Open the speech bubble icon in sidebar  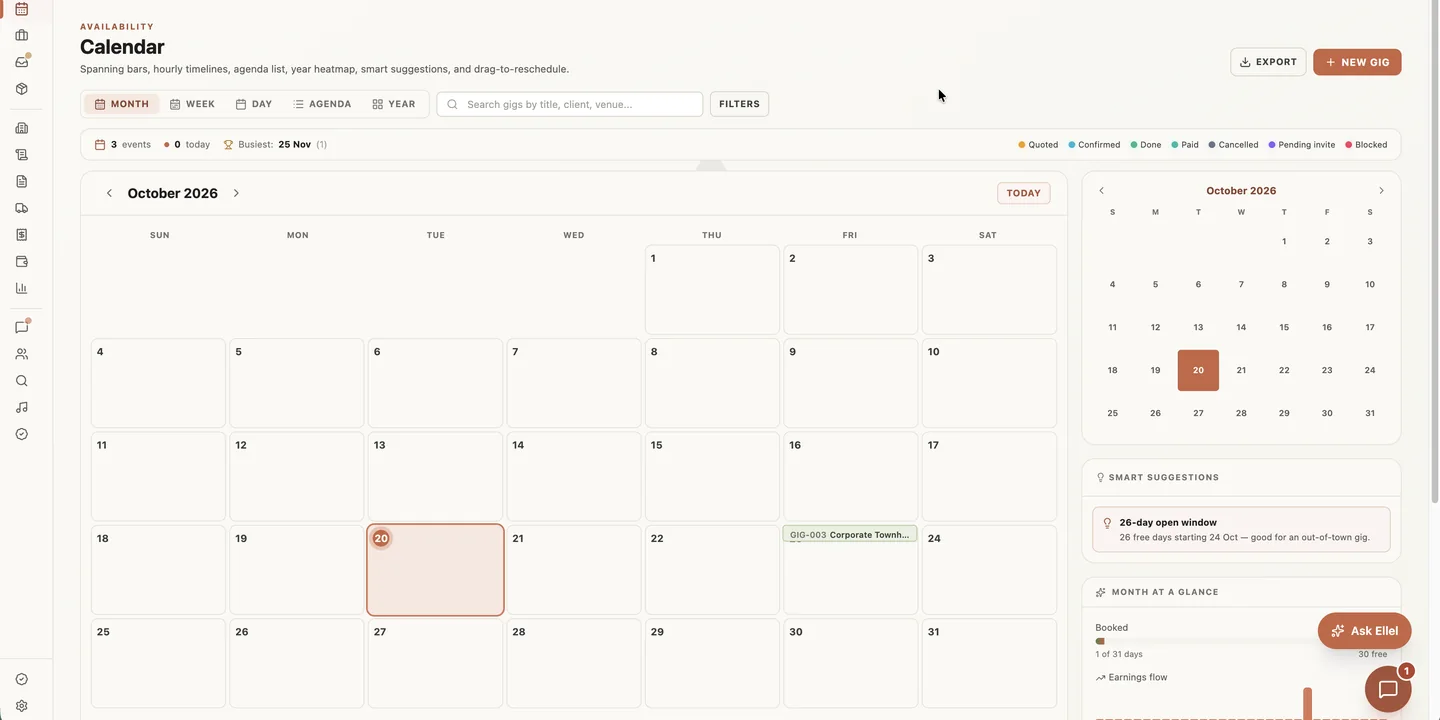pos(22,327)
